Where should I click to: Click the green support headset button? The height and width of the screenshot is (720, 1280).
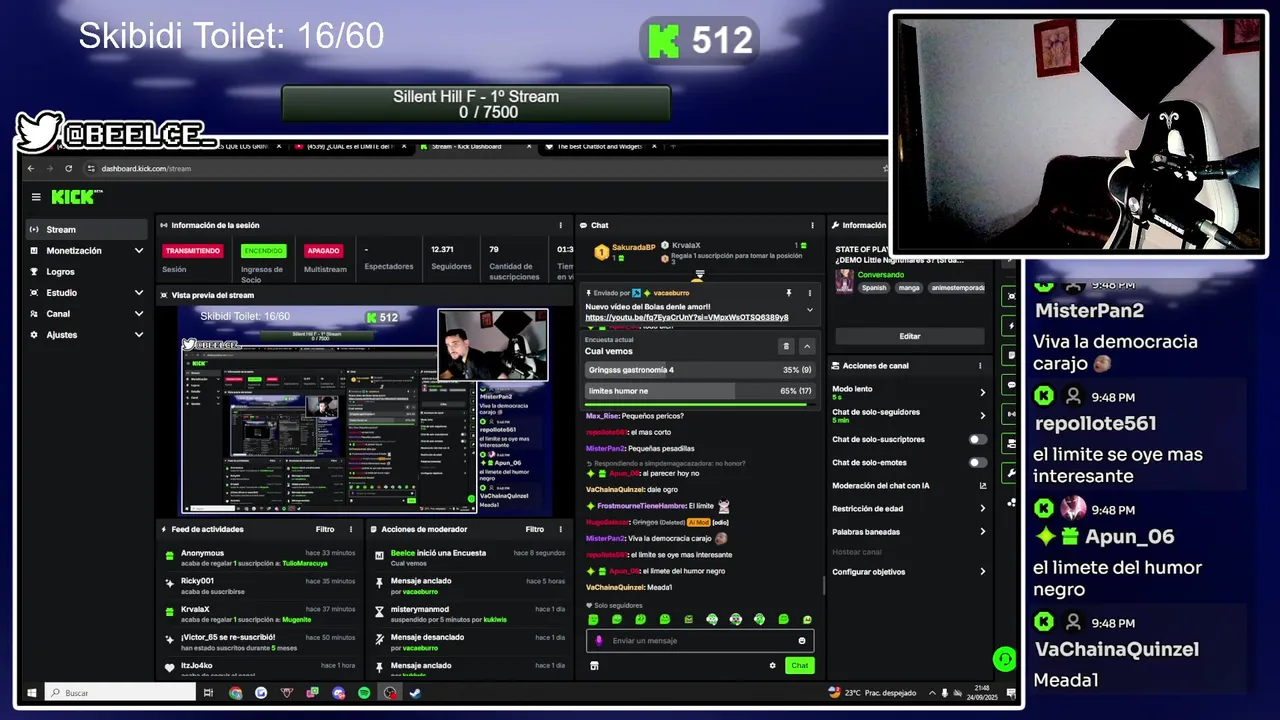click(x=1004, y=659)
